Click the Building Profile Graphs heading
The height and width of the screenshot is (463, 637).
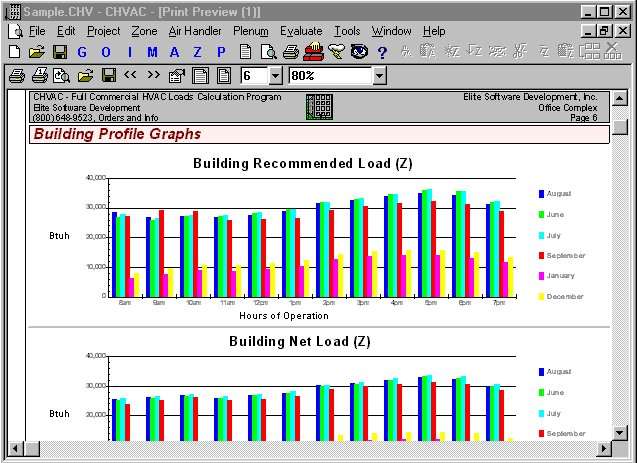117,134
